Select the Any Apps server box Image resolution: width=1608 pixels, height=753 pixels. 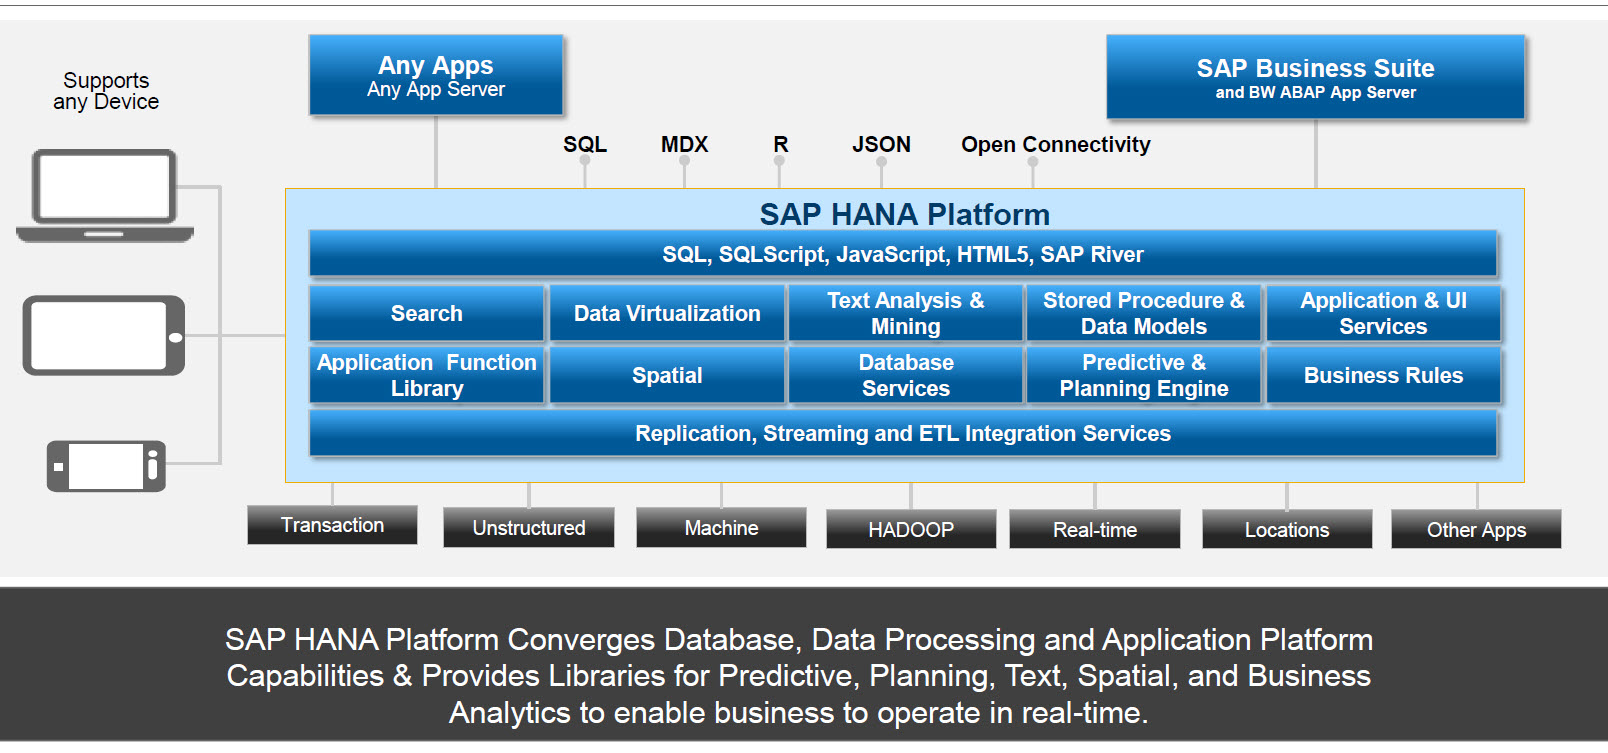436,76
